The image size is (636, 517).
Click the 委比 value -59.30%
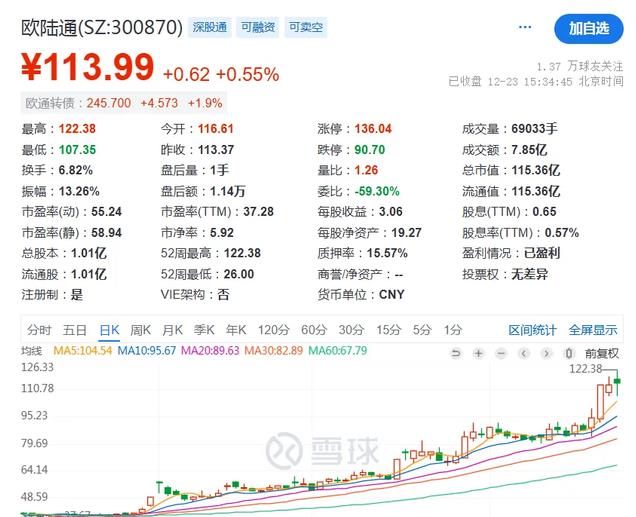377,191
